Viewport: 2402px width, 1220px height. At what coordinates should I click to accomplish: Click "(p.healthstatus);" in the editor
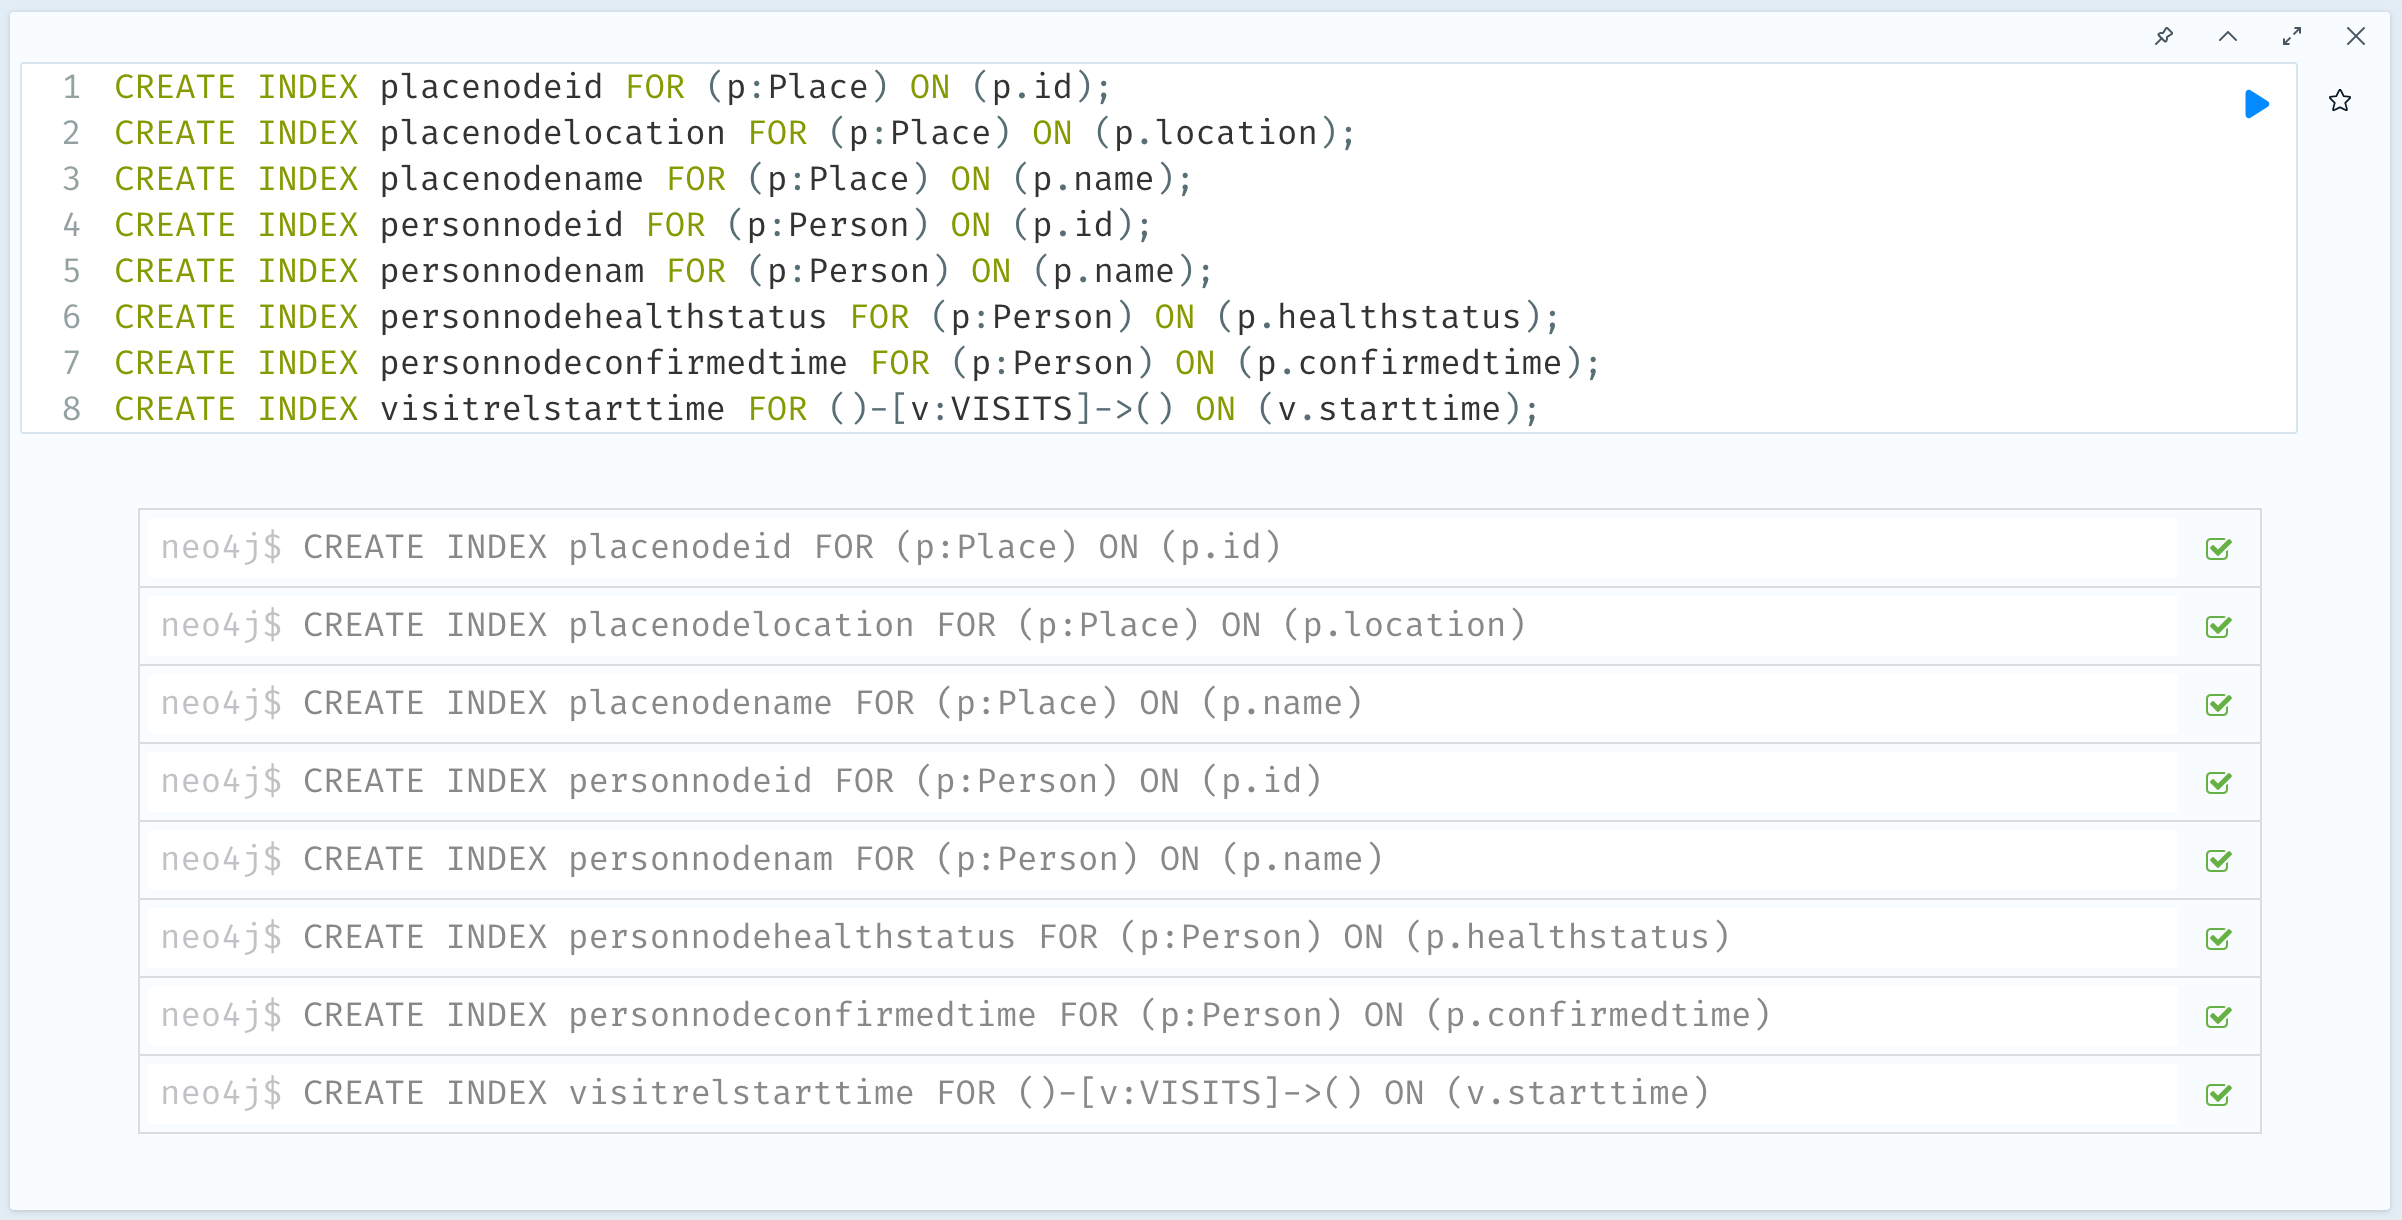(x=1388, y=318)
